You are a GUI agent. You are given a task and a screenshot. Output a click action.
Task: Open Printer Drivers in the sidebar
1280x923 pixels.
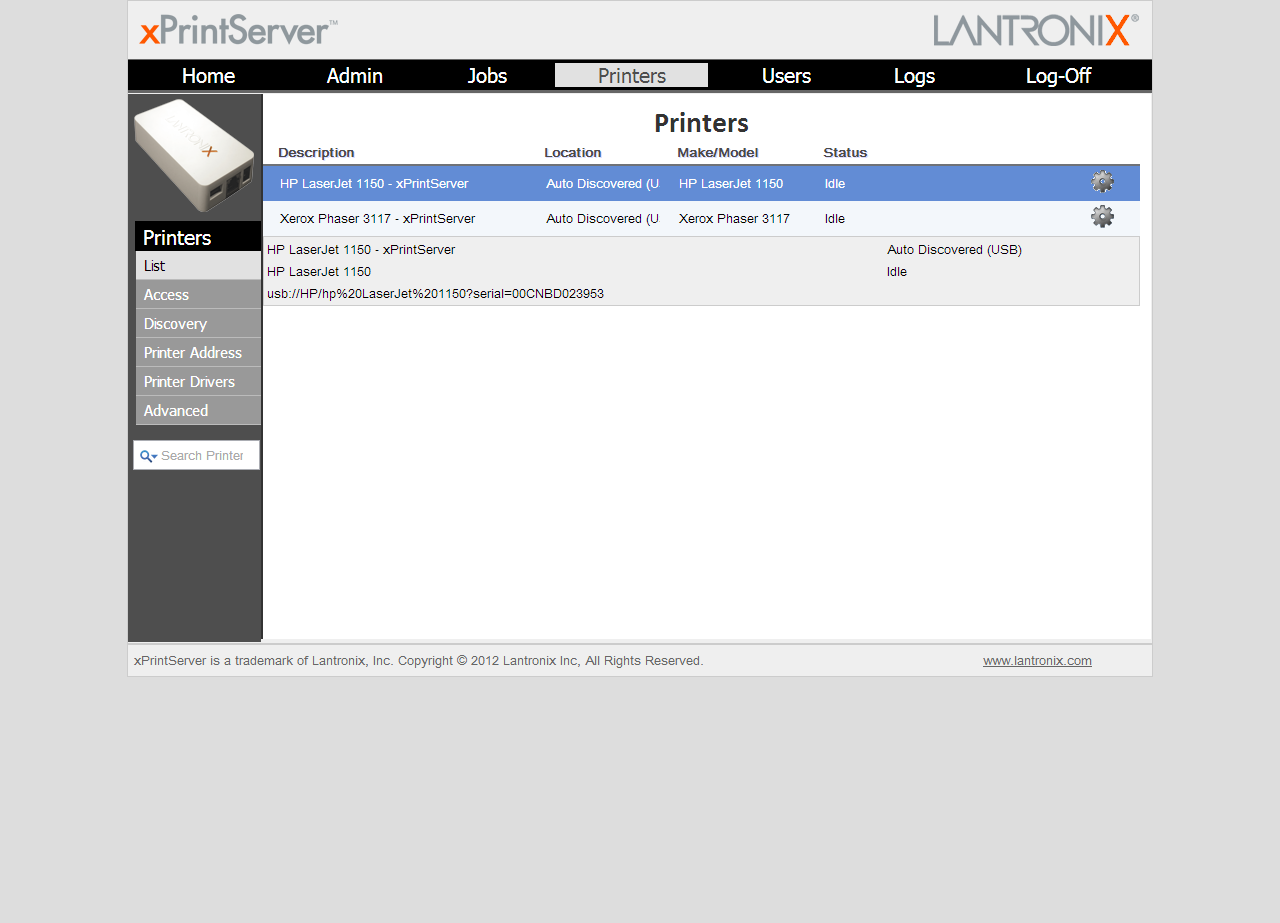click(x=198, y=382)
